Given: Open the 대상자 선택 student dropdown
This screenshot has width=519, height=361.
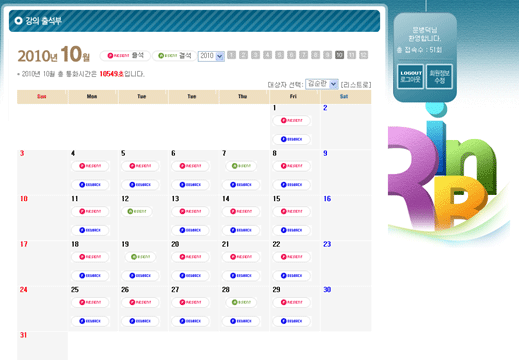Looking at the screenshot, I should (x=322, y=84).
